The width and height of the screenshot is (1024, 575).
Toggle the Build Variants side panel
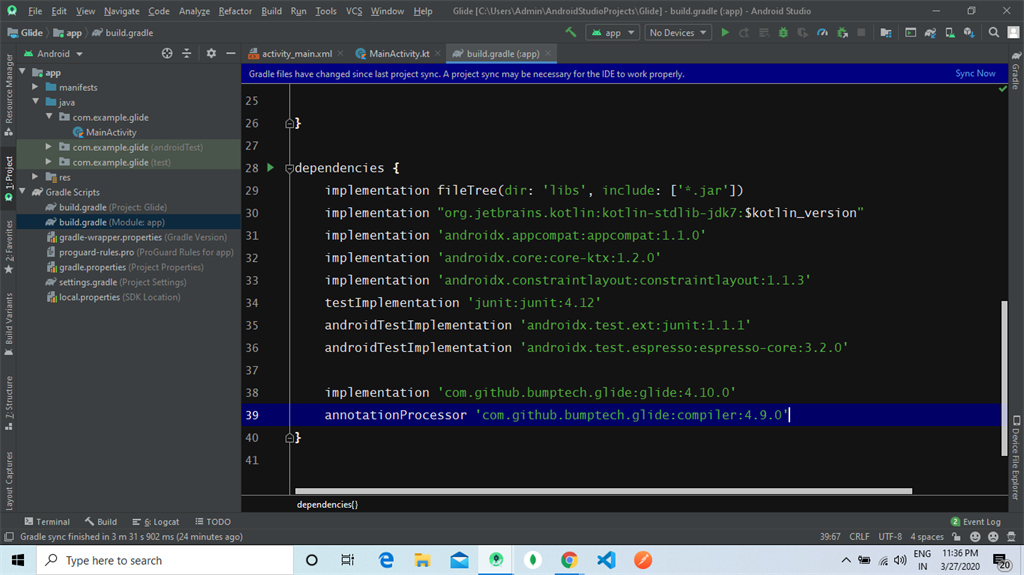tap(8, 323)
